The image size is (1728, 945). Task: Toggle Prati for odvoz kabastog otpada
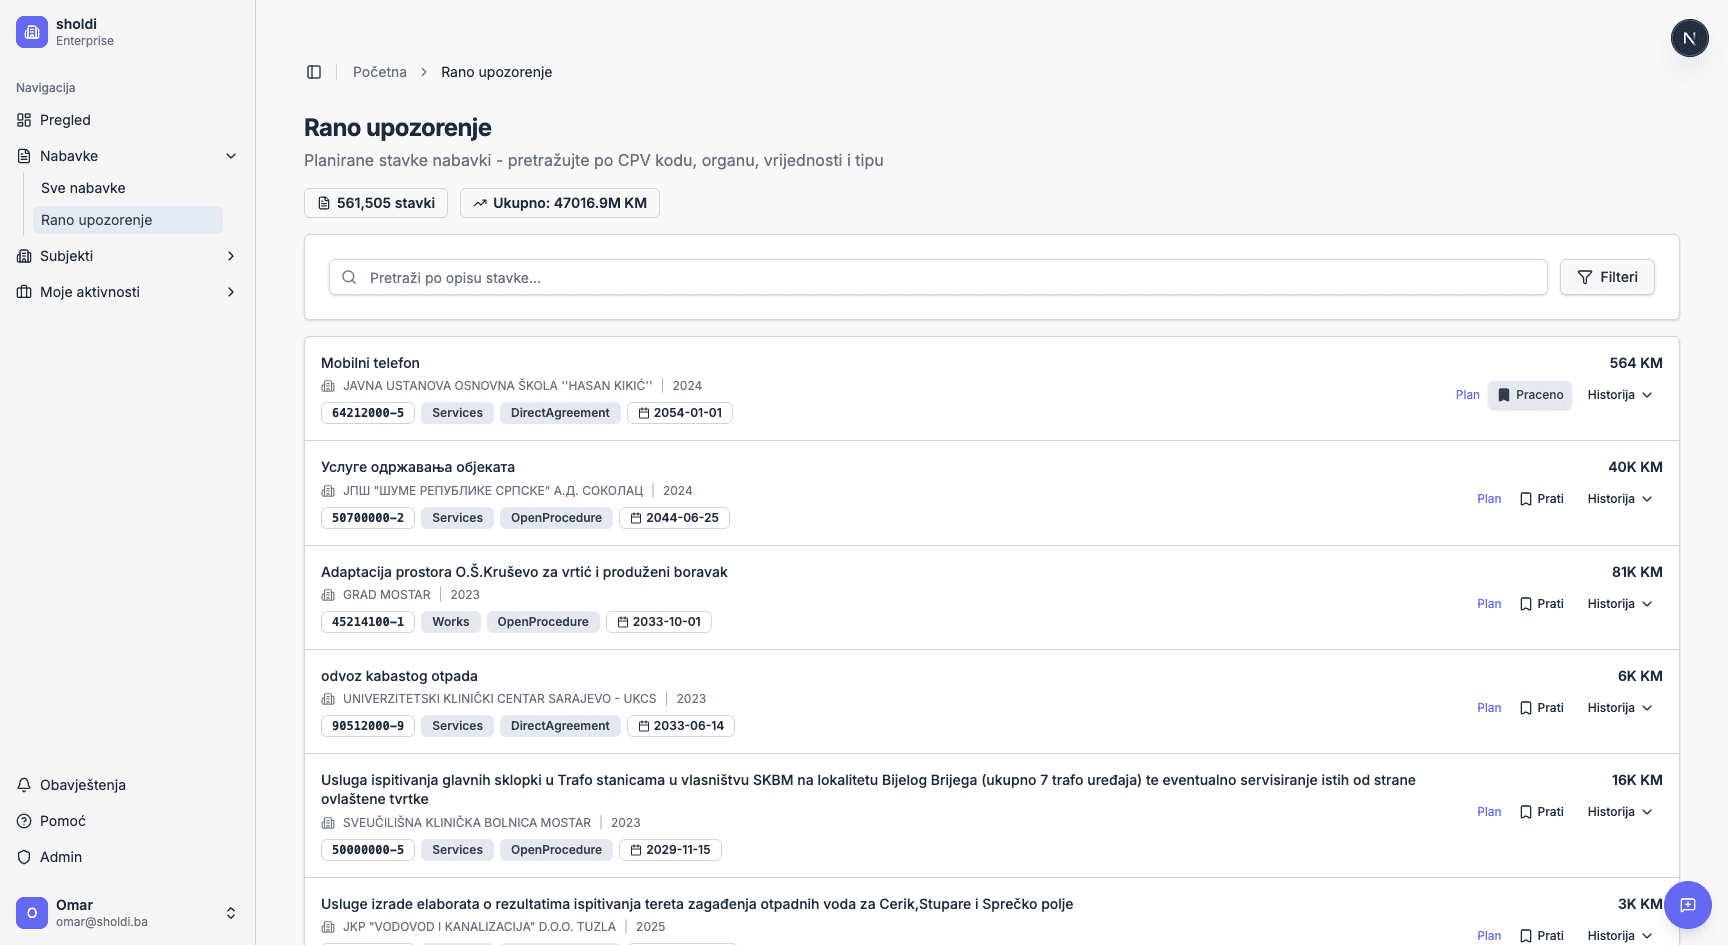(1541, 708)
